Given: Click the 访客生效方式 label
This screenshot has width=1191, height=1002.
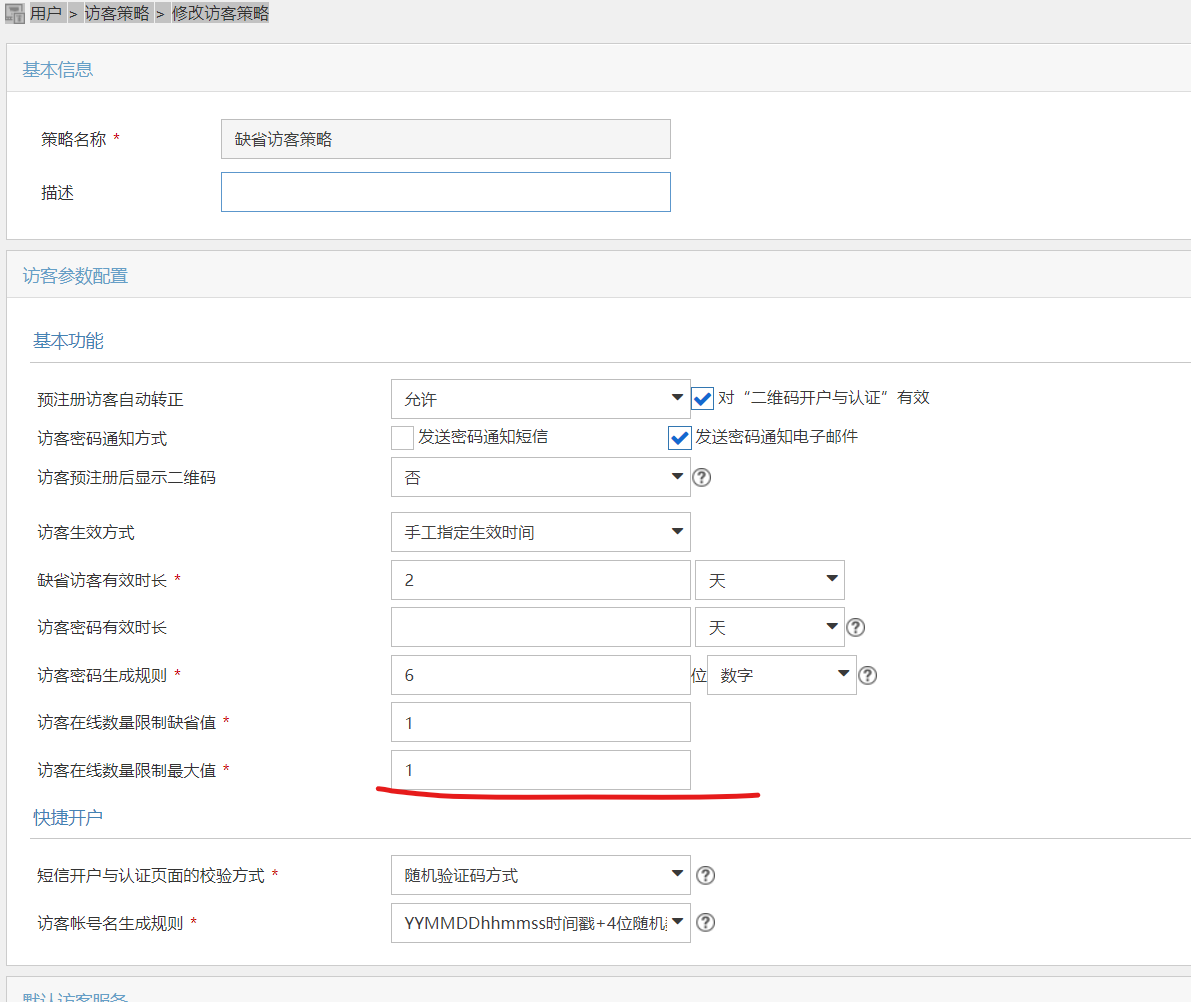Looking at the screenshot, I should (x=86, y=533).
